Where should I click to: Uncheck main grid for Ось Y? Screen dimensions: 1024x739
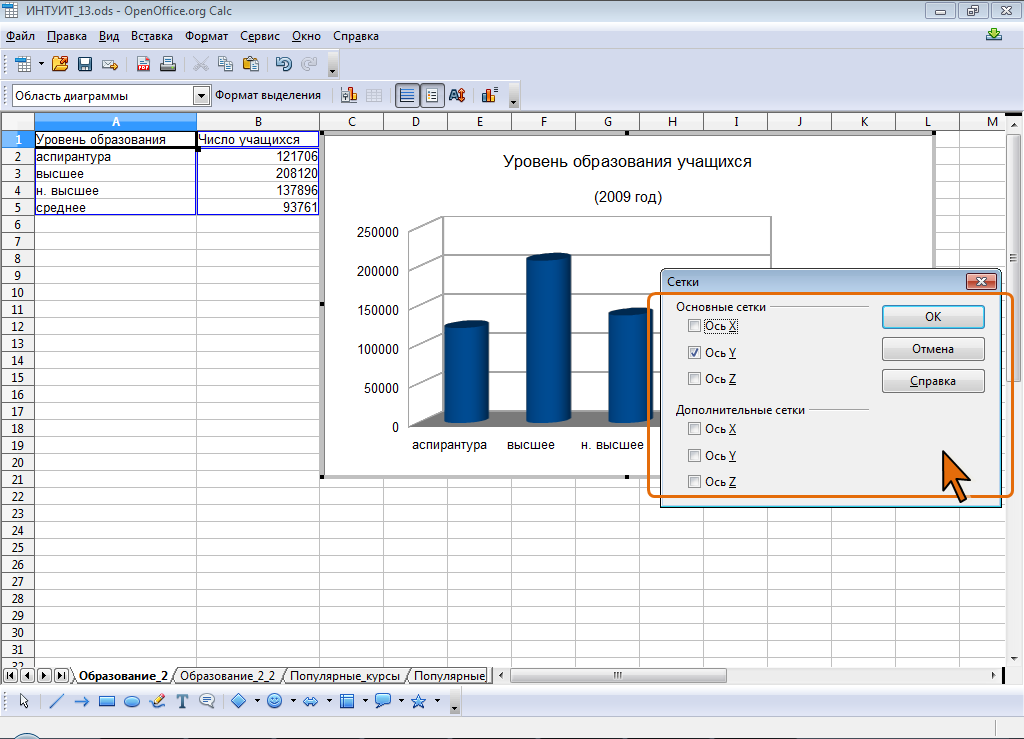pos(694,353)
